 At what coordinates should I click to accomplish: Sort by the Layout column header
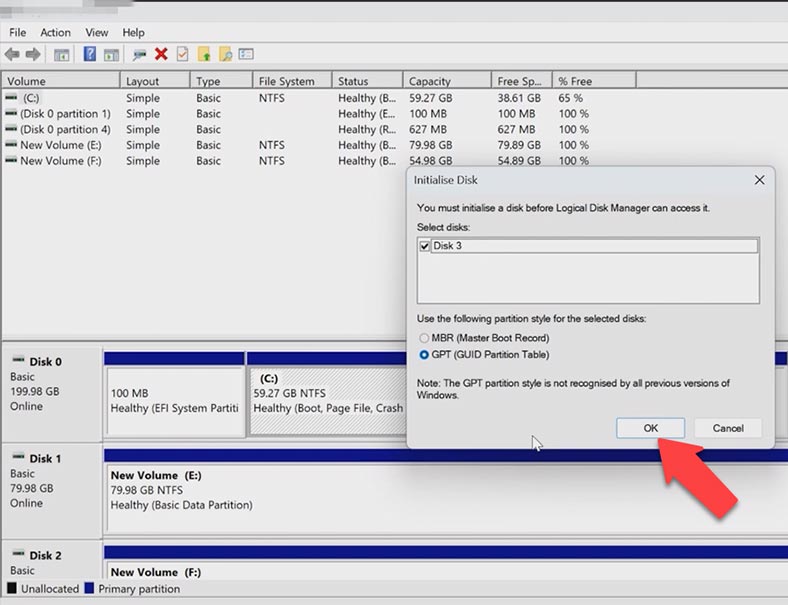(155, 81)
